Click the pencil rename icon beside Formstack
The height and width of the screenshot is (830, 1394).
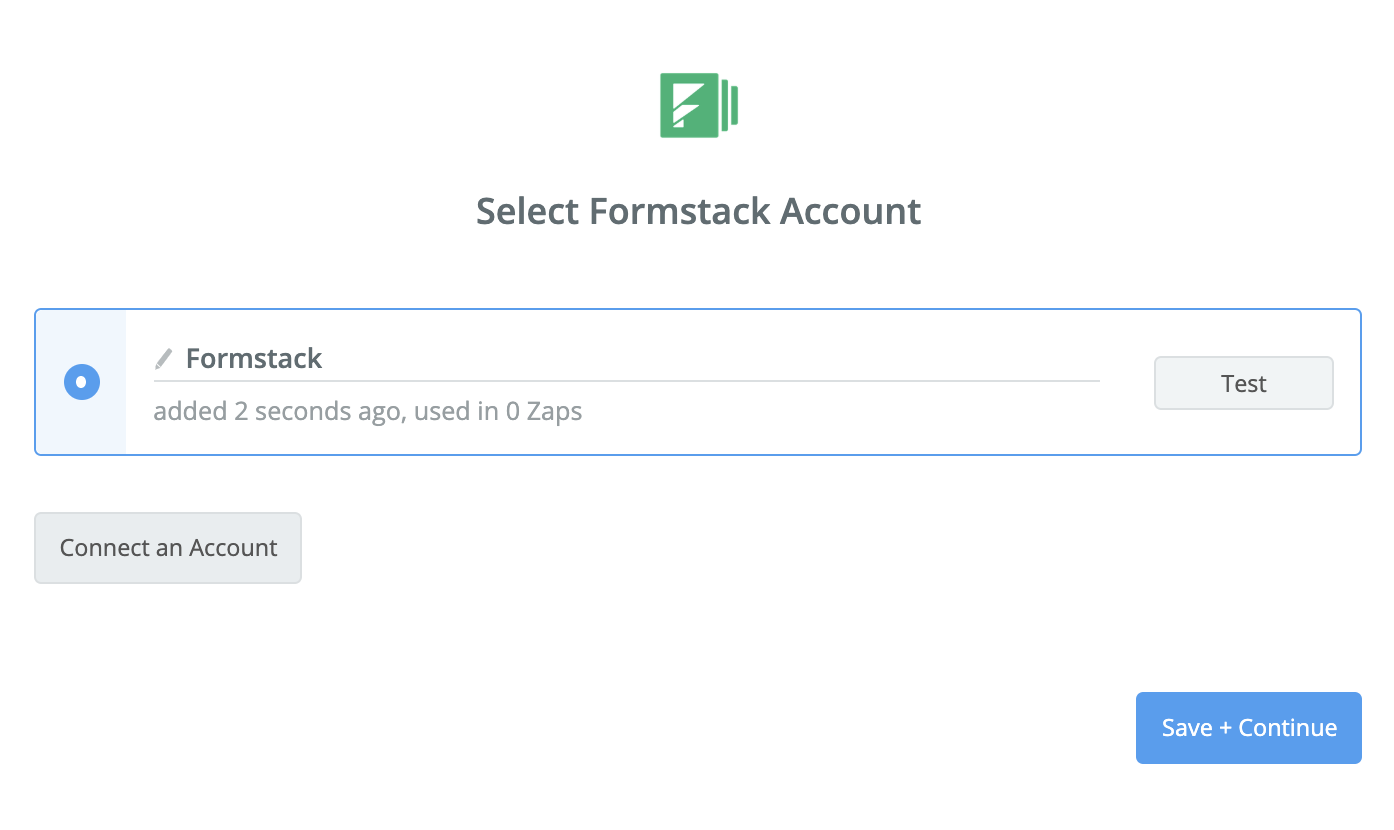[164, 359]
